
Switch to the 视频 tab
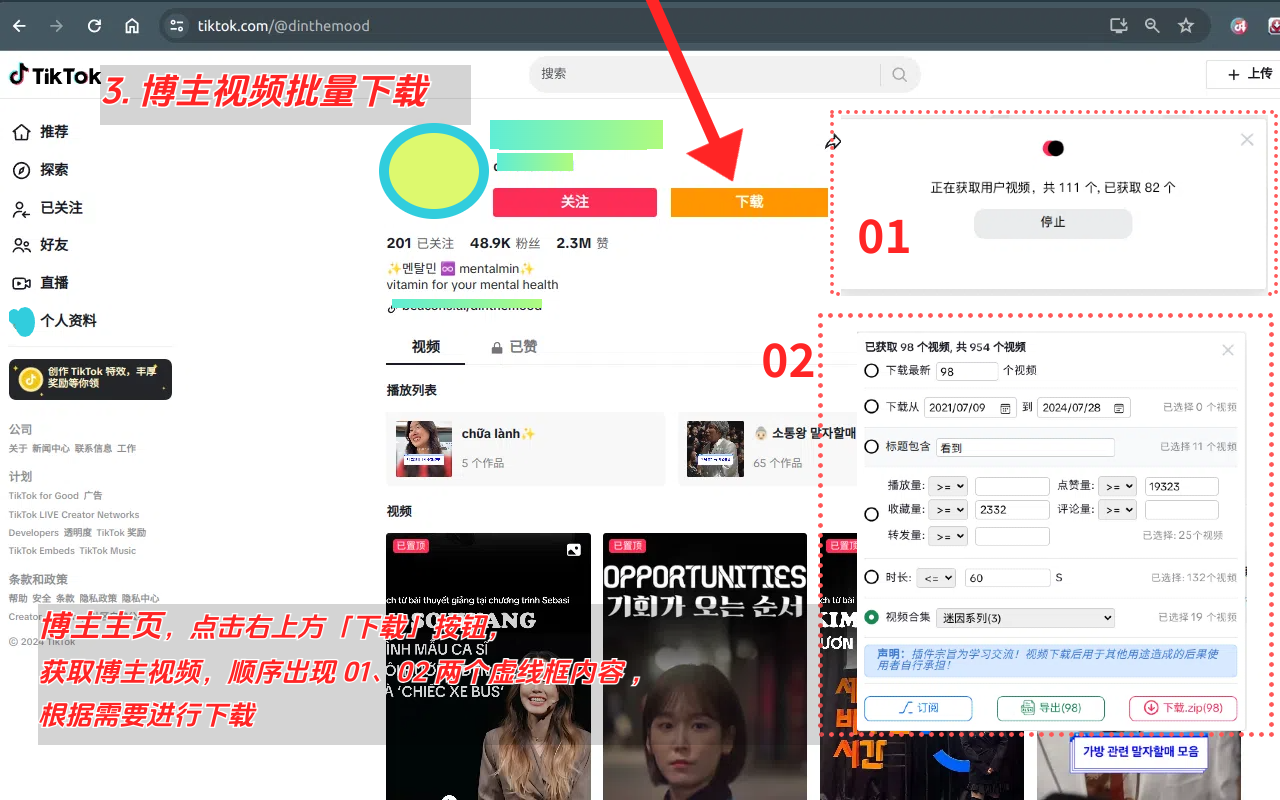pos(426,347)
